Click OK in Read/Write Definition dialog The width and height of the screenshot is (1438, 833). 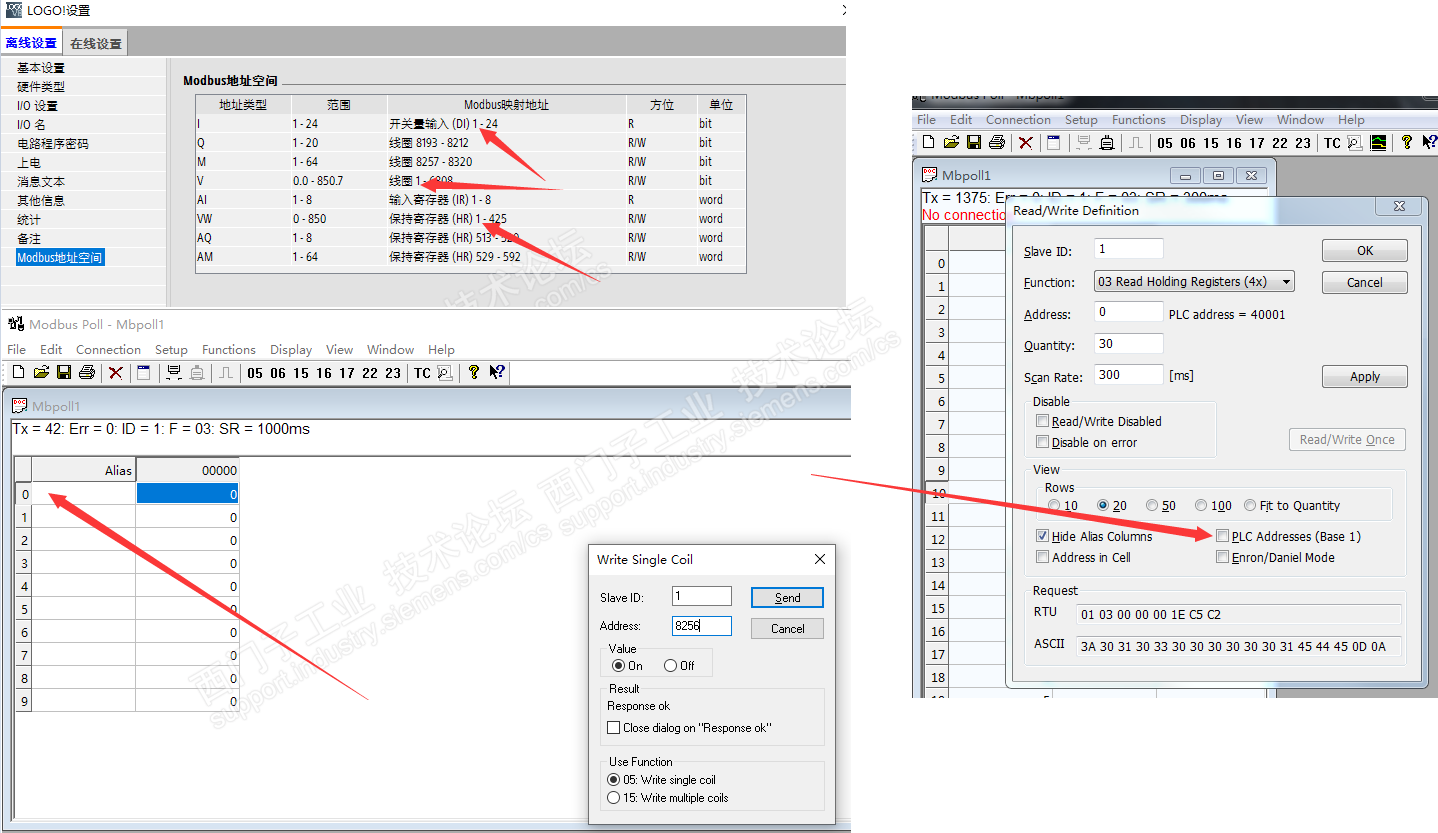1365,251
